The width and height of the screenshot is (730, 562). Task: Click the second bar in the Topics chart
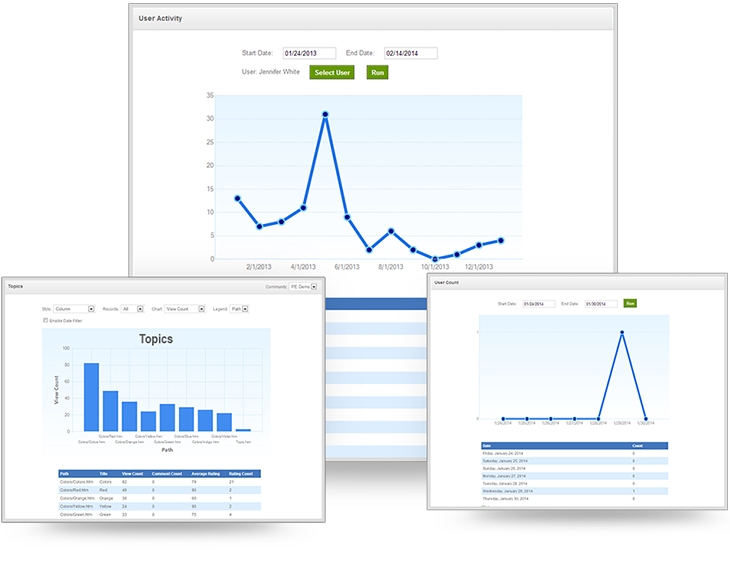click(110, 411)
